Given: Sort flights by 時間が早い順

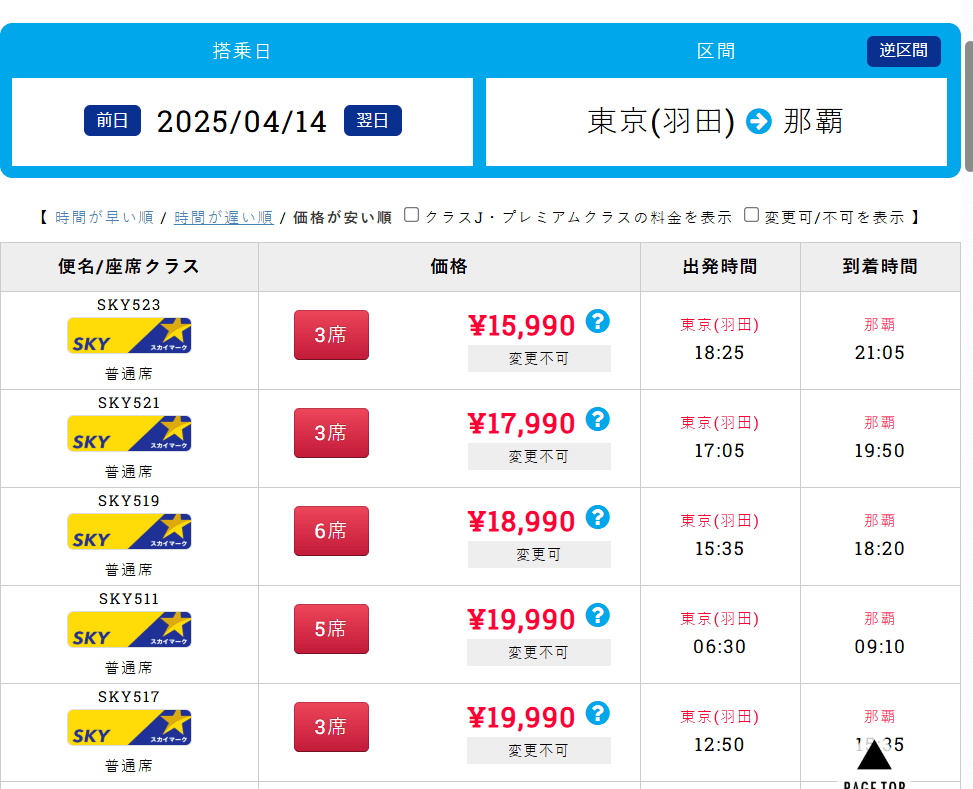Looking at the screenshot, I should (x=104, y=217).
